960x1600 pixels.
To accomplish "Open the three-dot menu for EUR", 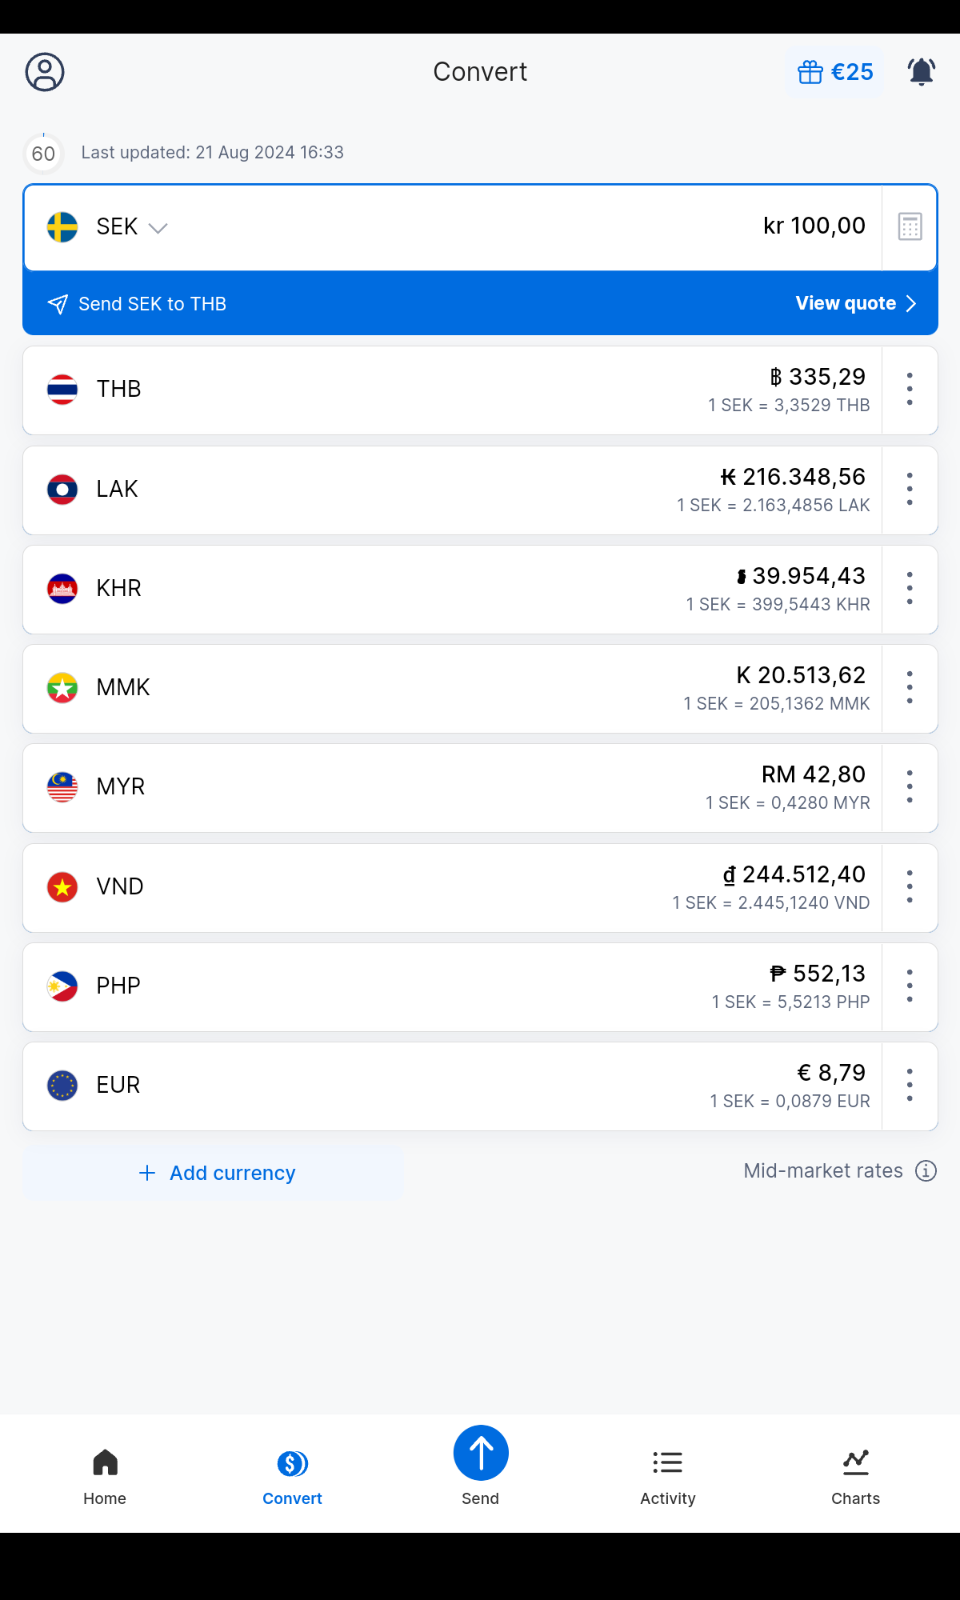I will [909, 1085].
